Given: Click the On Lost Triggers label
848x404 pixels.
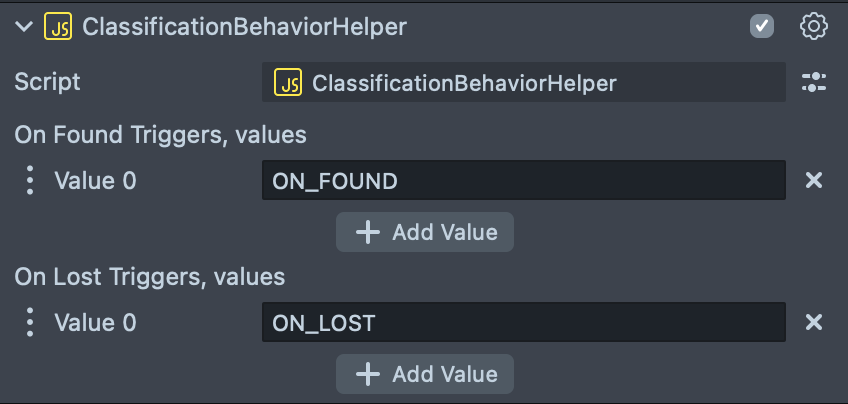Looking at the screenshot, I should (x=150, y=276).
